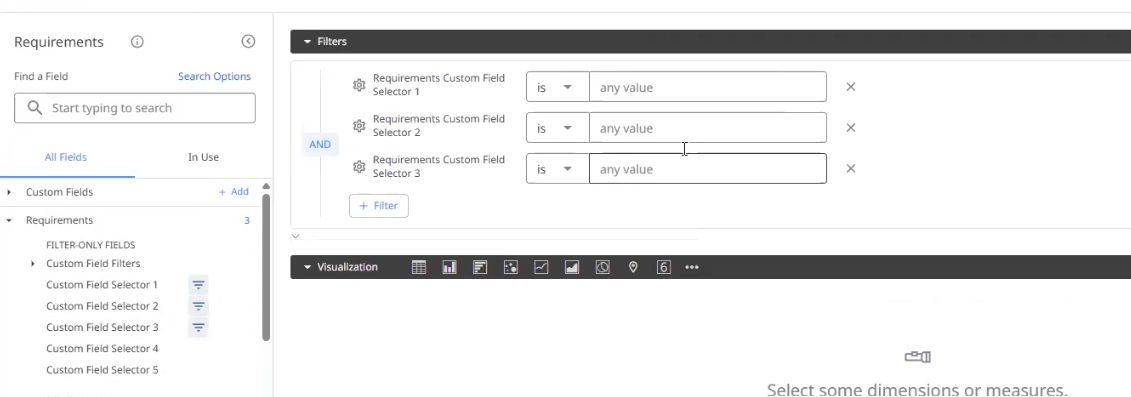Toggle filter icon for Custom Field Selector 1
The image size is (1131, 397).
[x=198, y=285]
